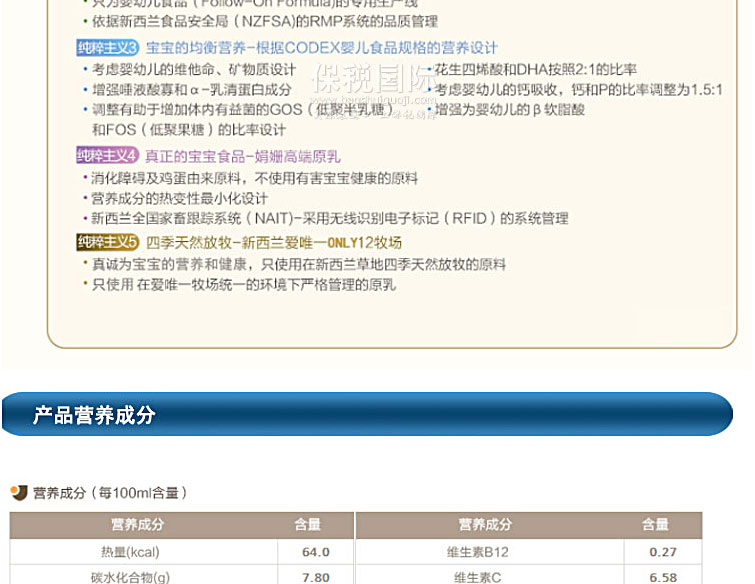Click the blue 纯粹主义3 badge

tap(108, 48)
